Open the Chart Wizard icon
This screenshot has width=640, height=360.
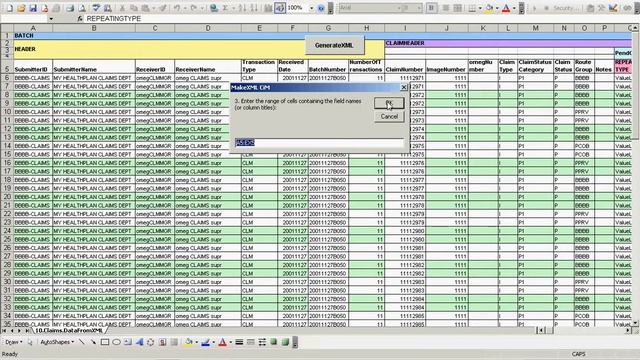pos(268,8)
